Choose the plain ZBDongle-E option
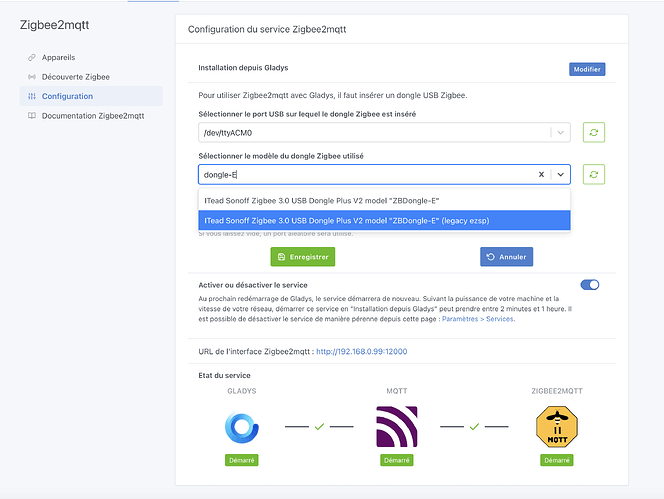664x499 pixels. (385, 200)
